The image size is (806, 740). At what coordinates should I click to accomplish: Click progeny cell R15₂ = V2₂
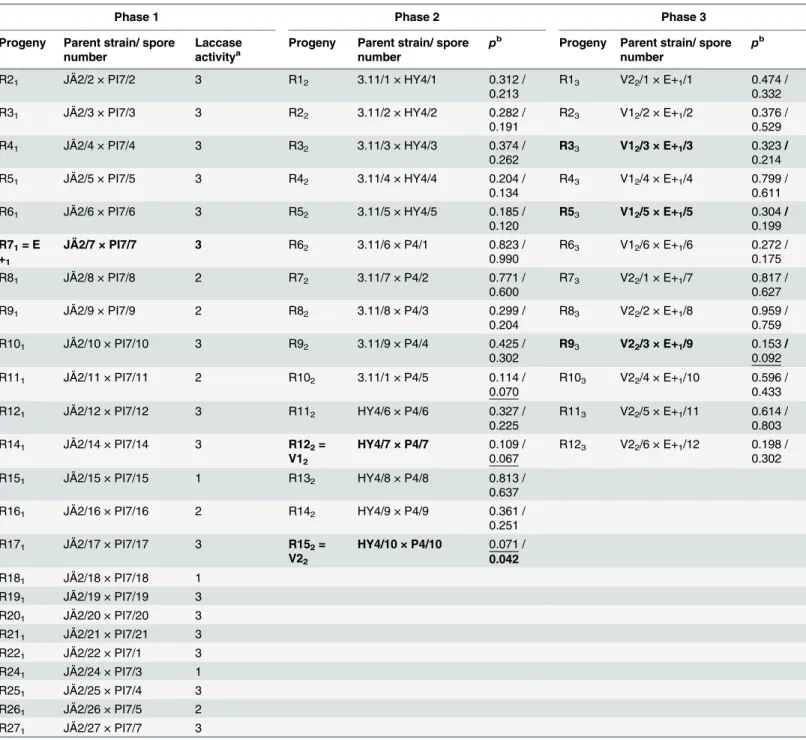(x=307, y=551)
